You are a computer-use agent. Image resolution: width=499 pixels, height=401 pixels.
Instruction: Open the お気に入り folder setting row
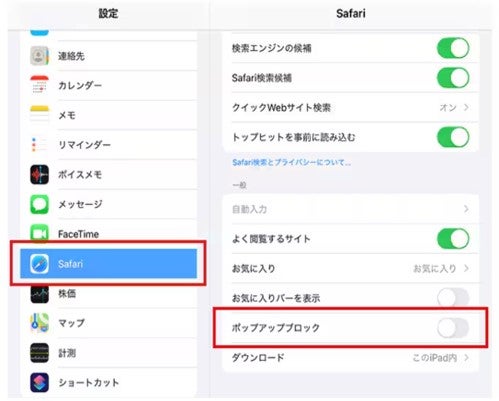pyautogui.click(x=351, y=268)
